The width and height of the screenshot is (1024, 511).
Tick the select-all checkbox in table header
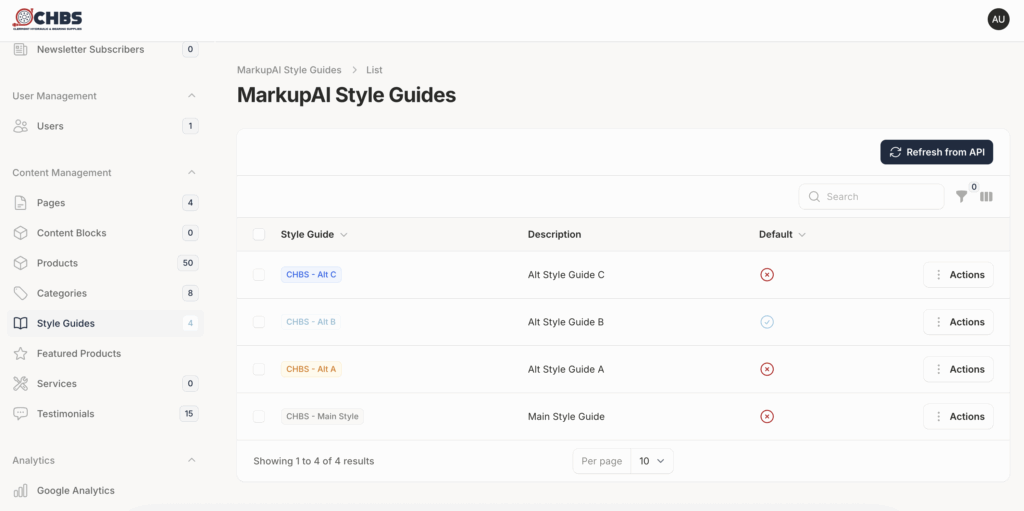point(259,234)
